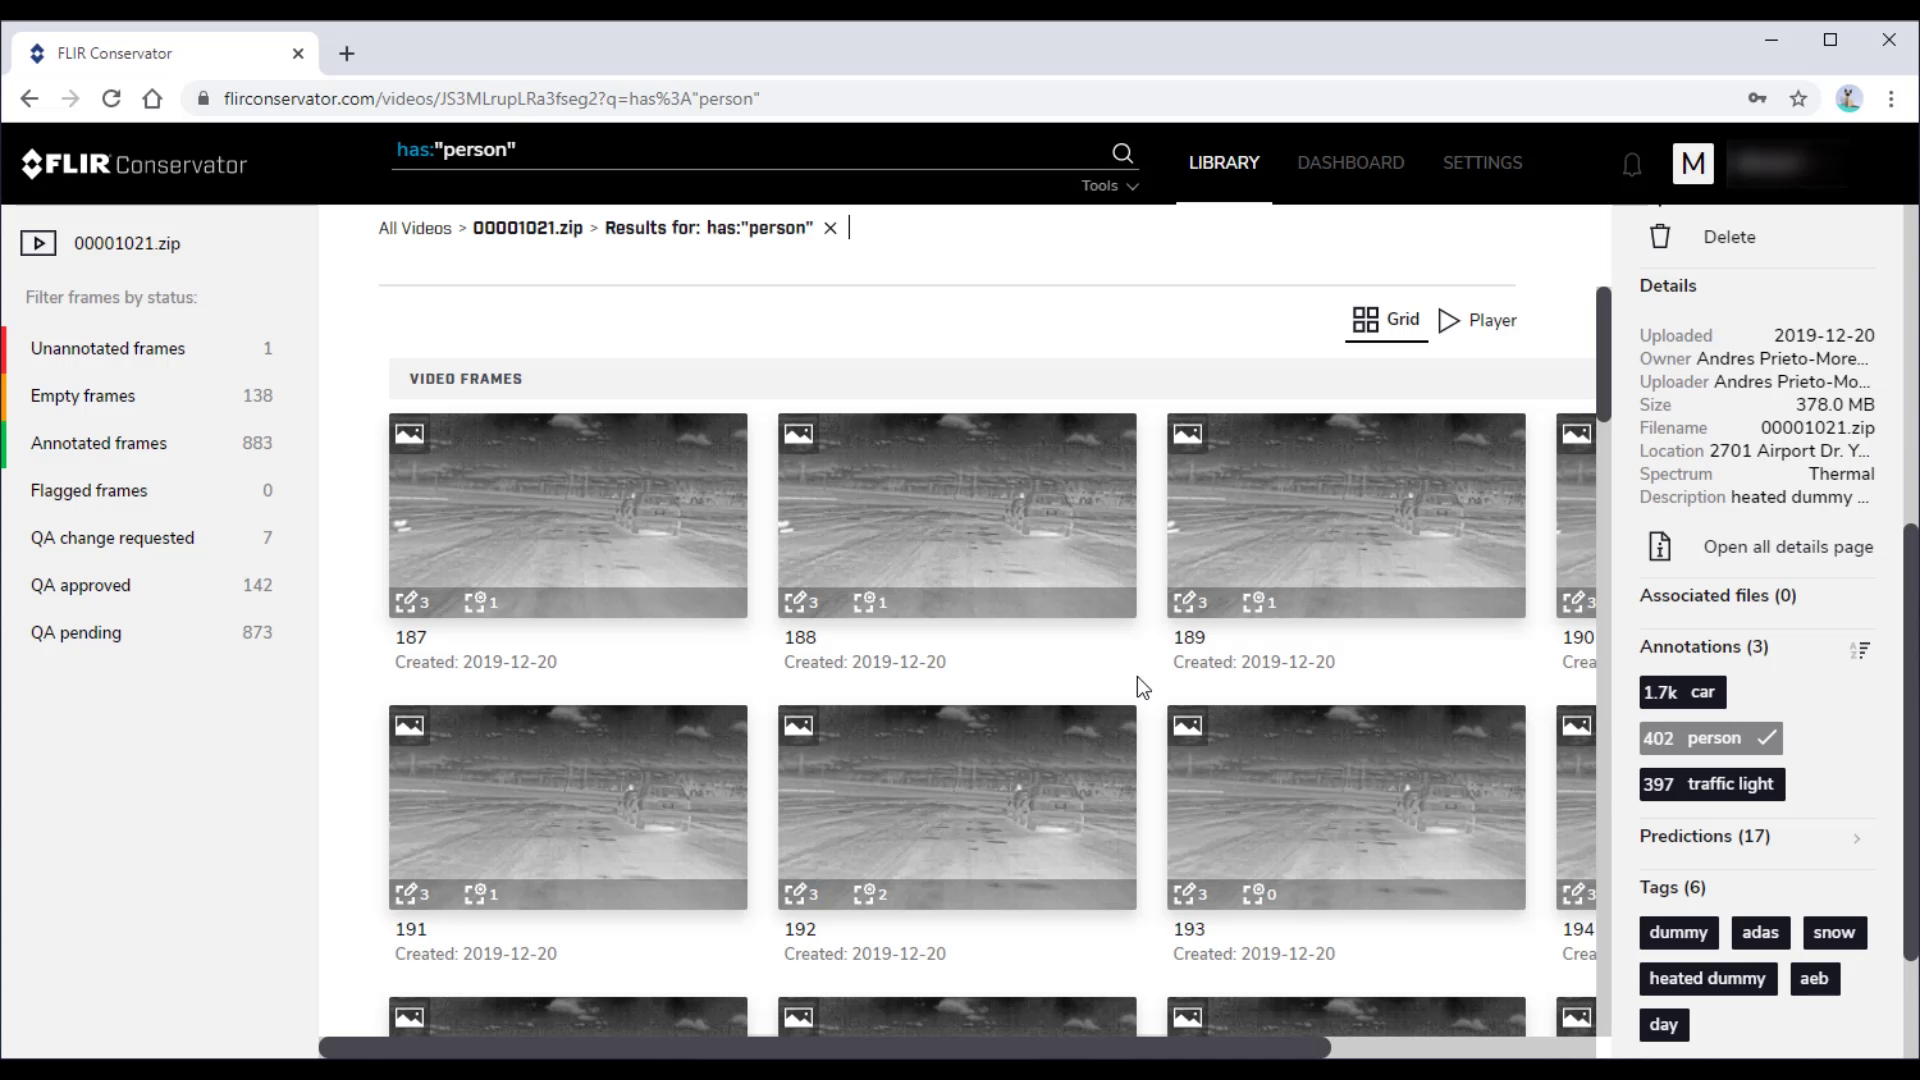Click the 00001021.zip breadcrumb link
The height and width of the screenshot is (1080, 1920).
point(527,227)
